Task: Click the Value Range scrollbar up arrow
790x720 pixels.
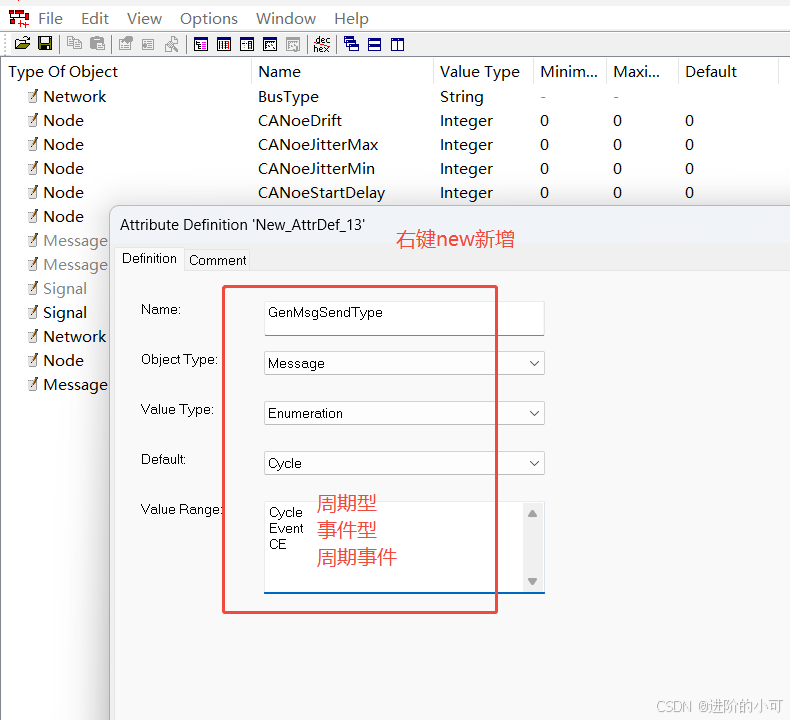Action: coord(533,513)
